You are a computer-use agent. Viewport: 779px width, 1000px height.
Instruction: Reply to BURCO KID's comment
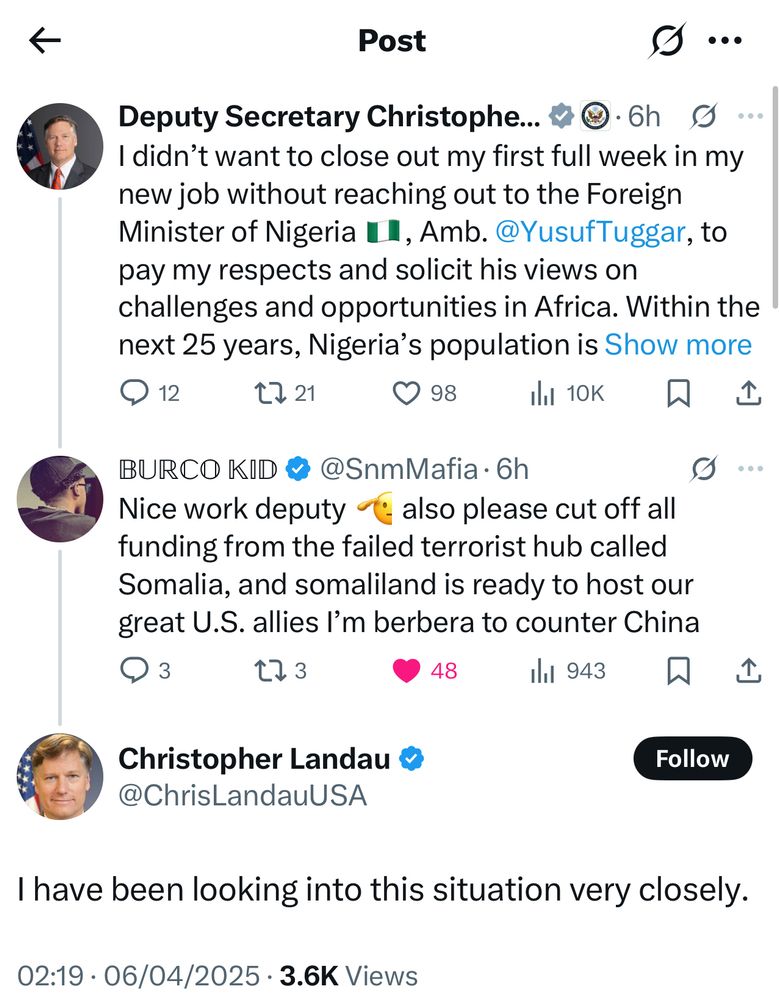[x=135, y=671]
